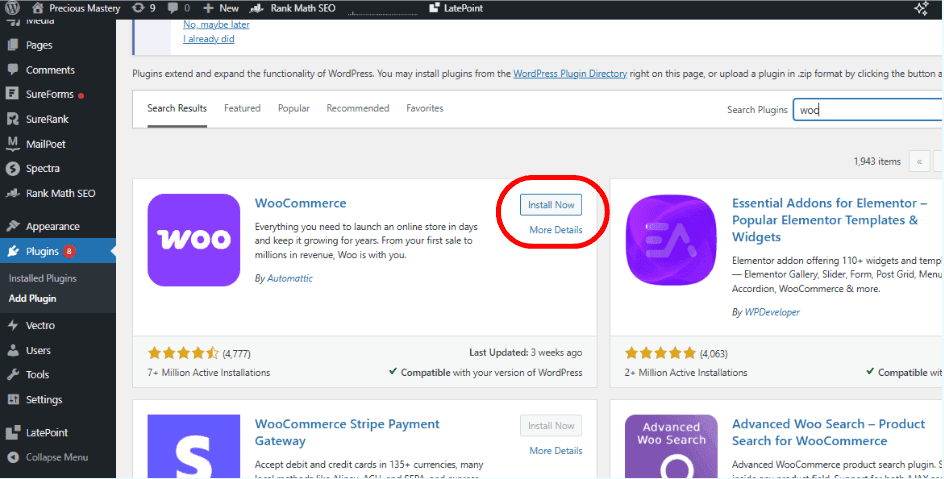The height and width of the screenshot is (479, 944).
Task: Switch to the Popular tab
Action: coord(294,108)
